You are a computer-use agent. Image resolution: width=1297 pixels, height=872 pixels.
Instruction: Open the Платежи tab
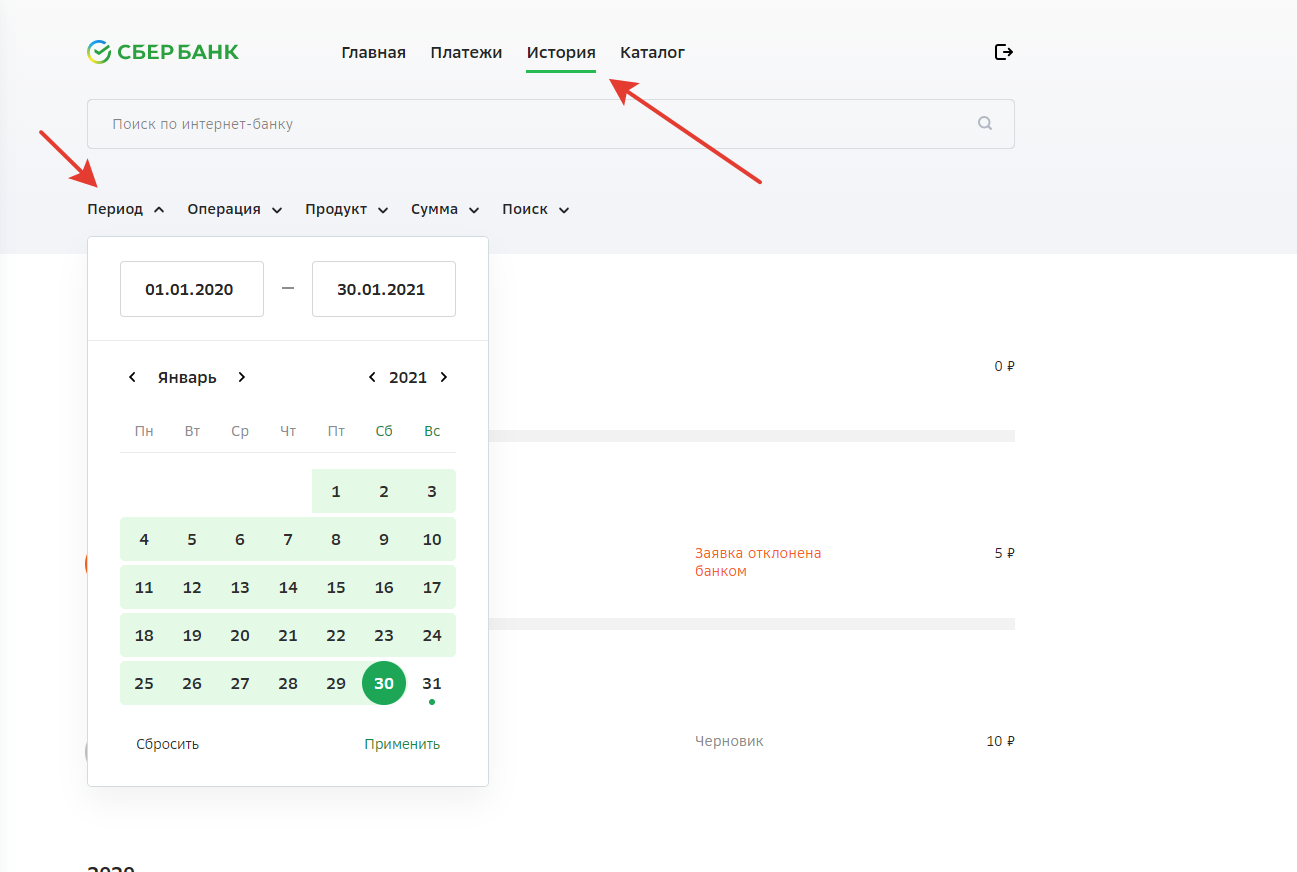tap(466, 53)
